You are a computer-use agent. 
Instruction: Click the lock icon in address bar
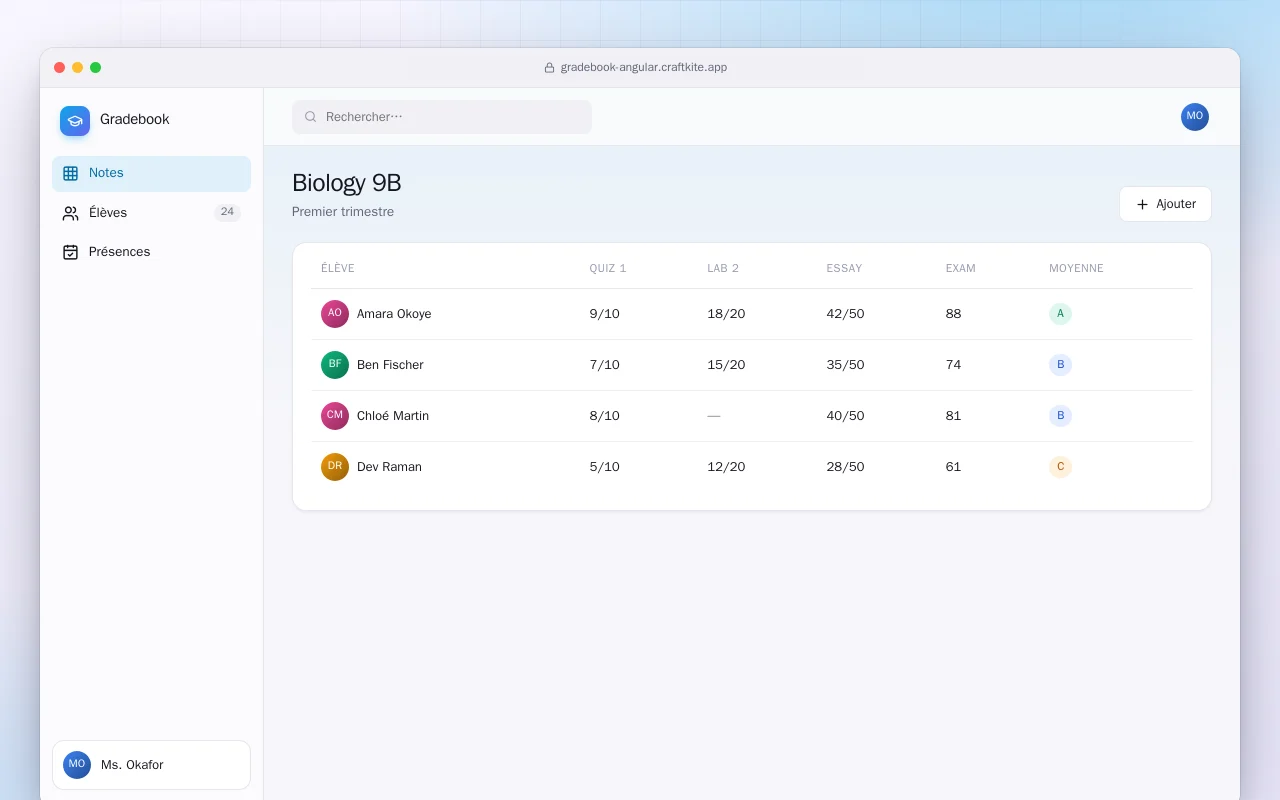pos(549,68)
